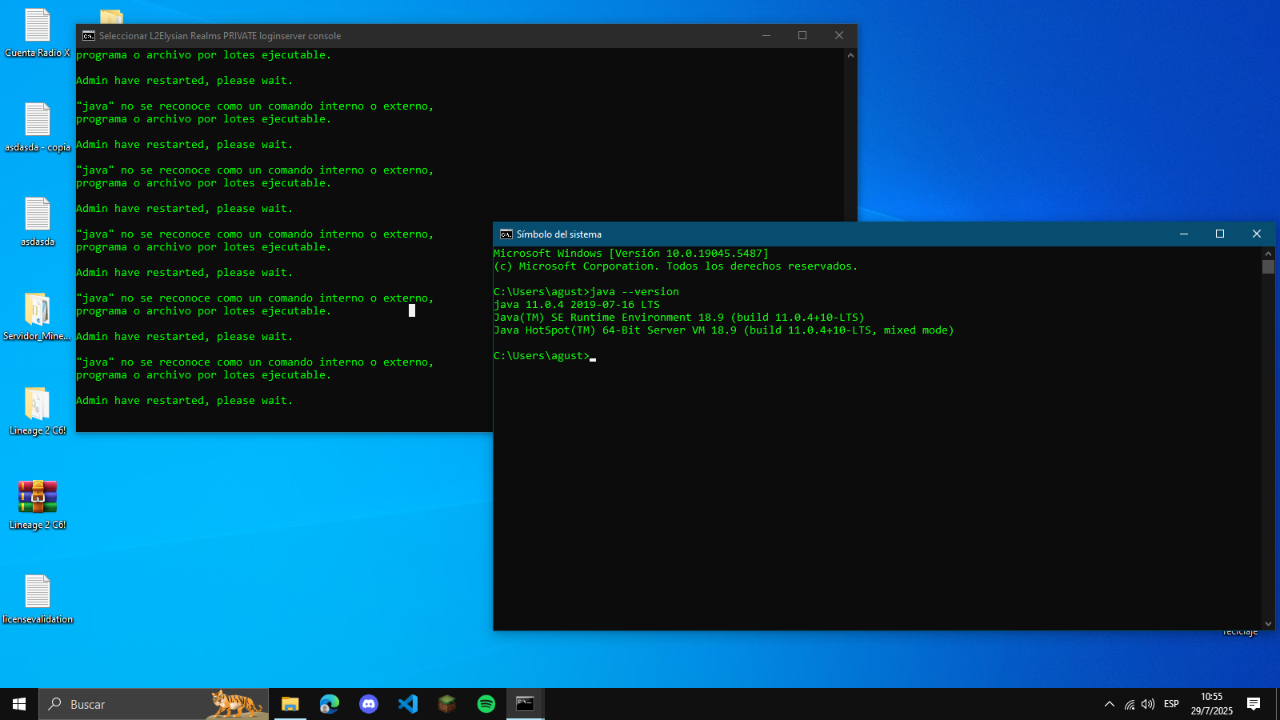Close the loginserver console window

[839, 36]
